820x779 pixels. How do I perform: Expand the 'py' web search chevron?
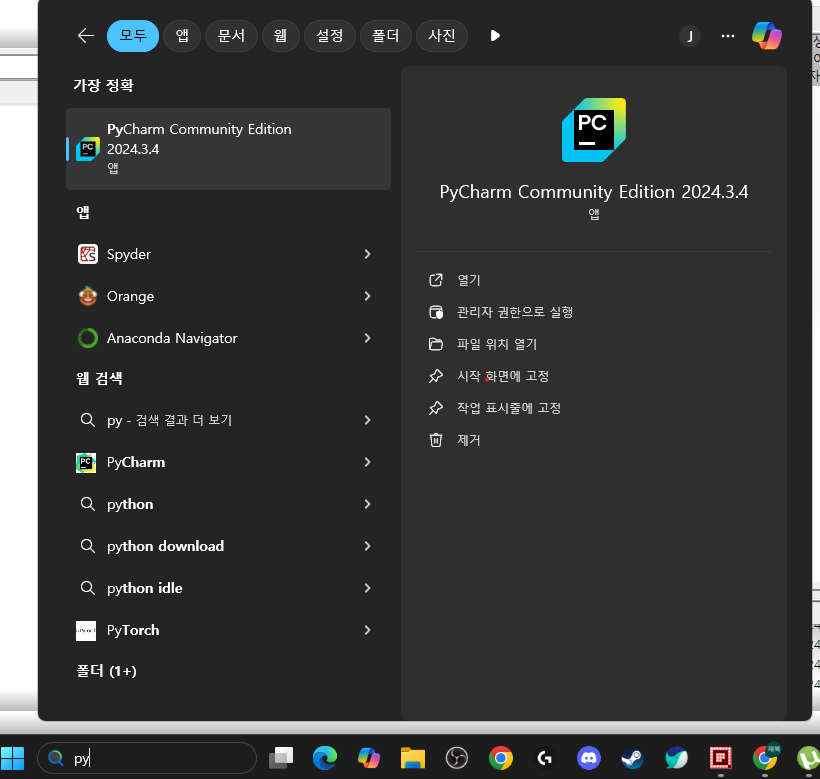tap(368, 420)
